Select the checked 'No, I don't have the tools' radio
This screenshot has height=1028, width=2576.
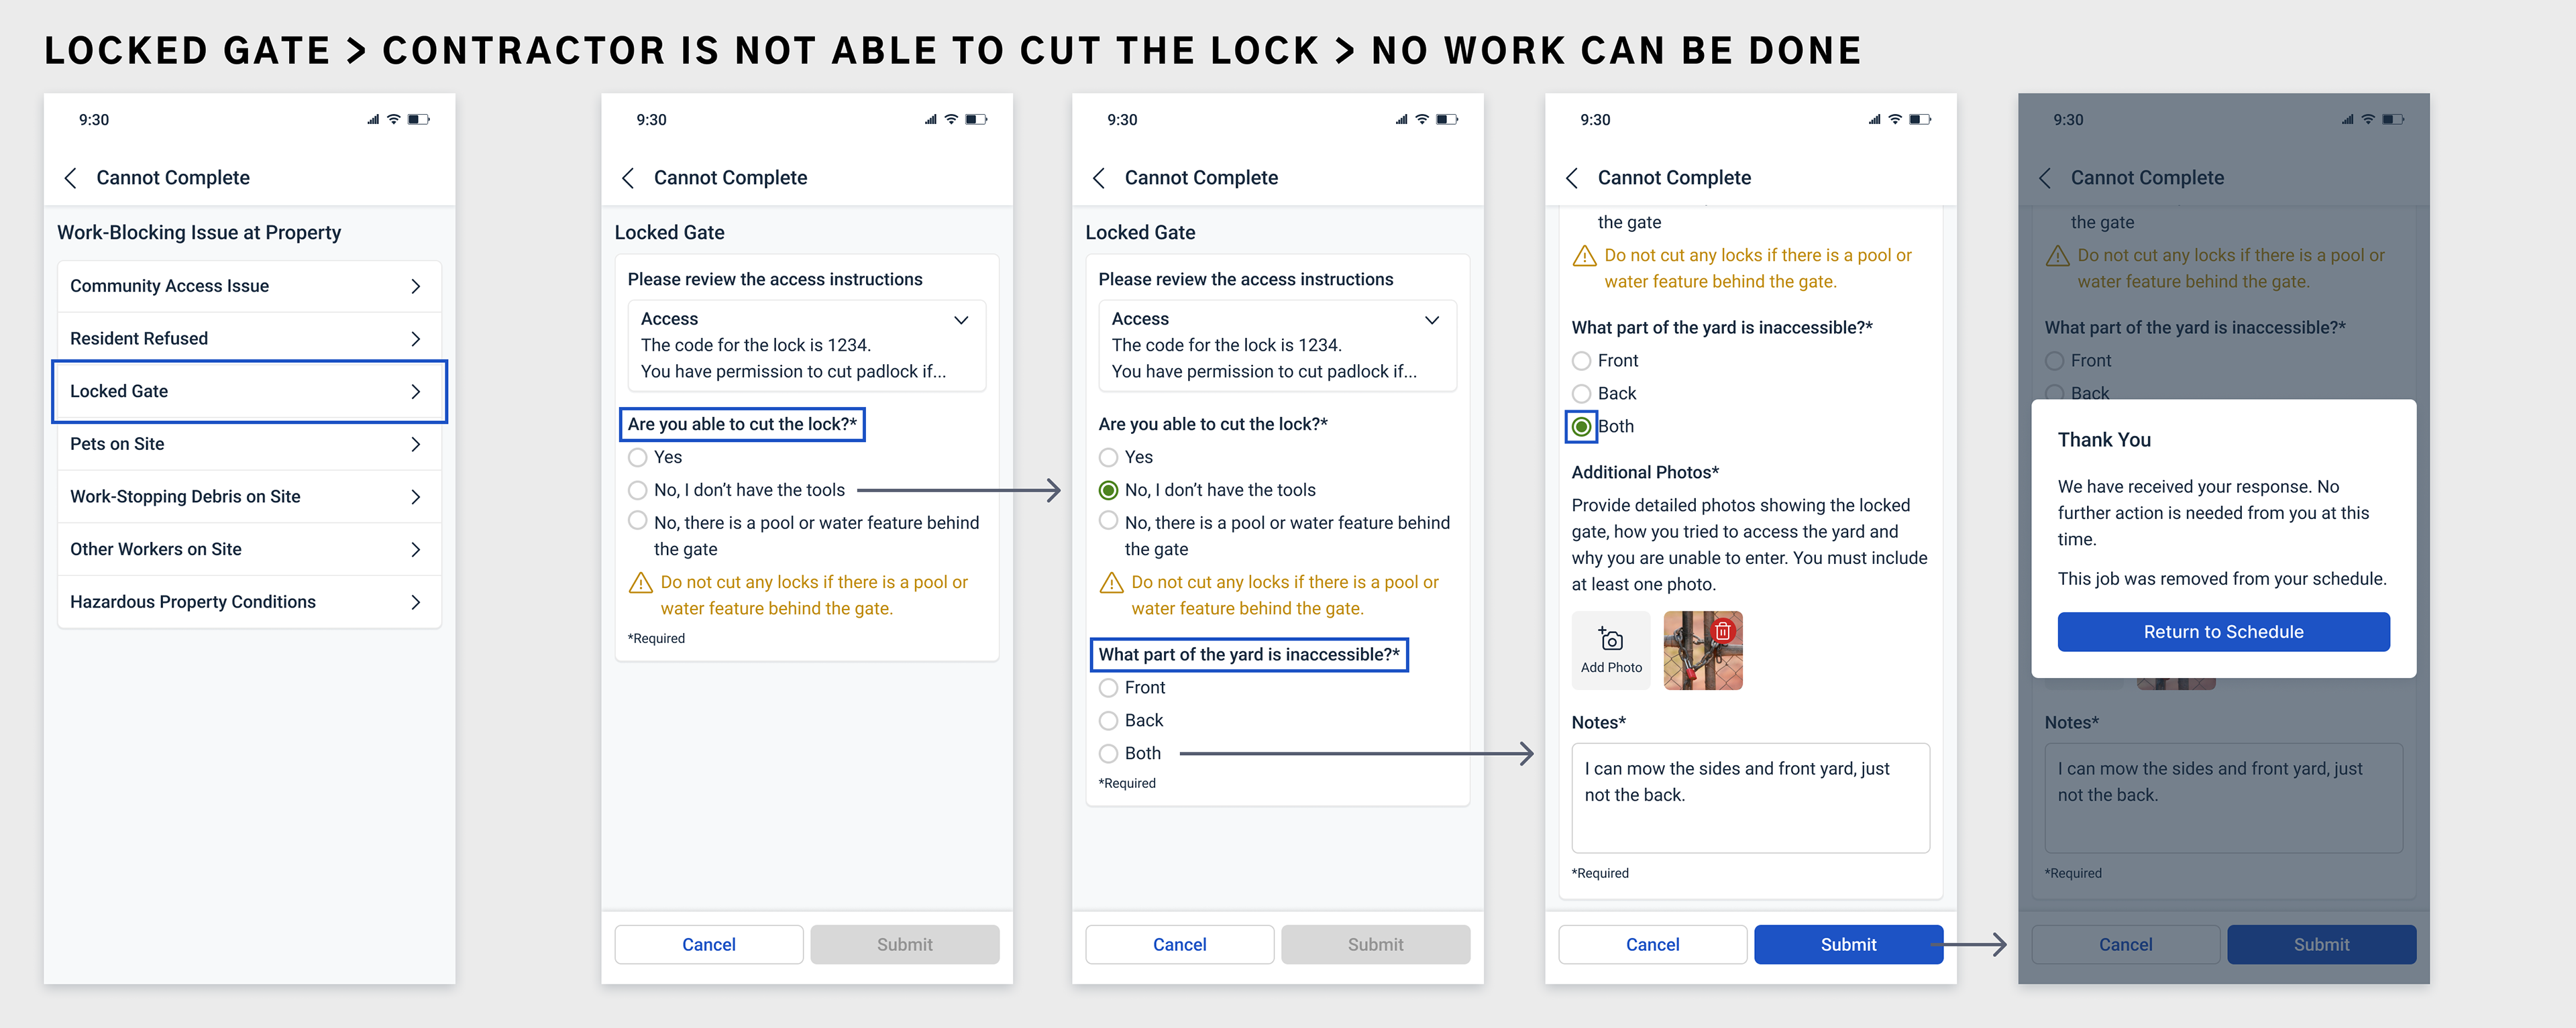pyautogui.click(x=1108, y=490)
